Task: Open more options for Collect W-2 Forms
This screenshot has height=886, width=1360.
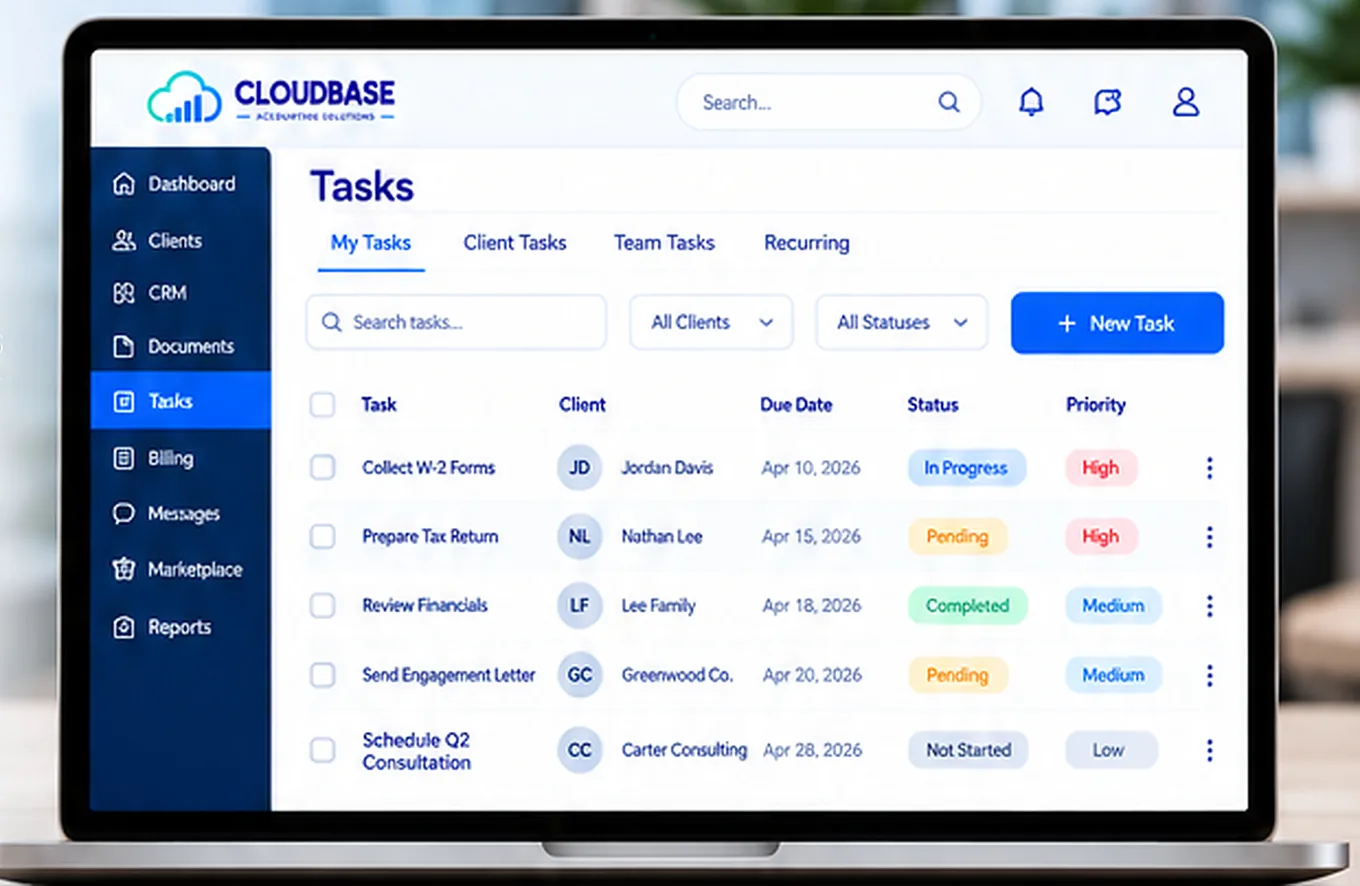Action: [x=1209, y=467]
